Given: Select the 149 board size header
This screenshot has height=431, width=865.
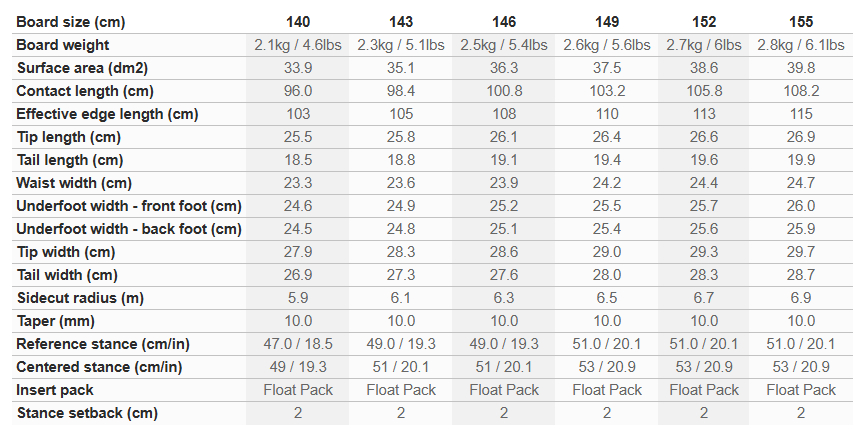Looking at the screenshot, I should pyautogui.click(x=607, y=21).
